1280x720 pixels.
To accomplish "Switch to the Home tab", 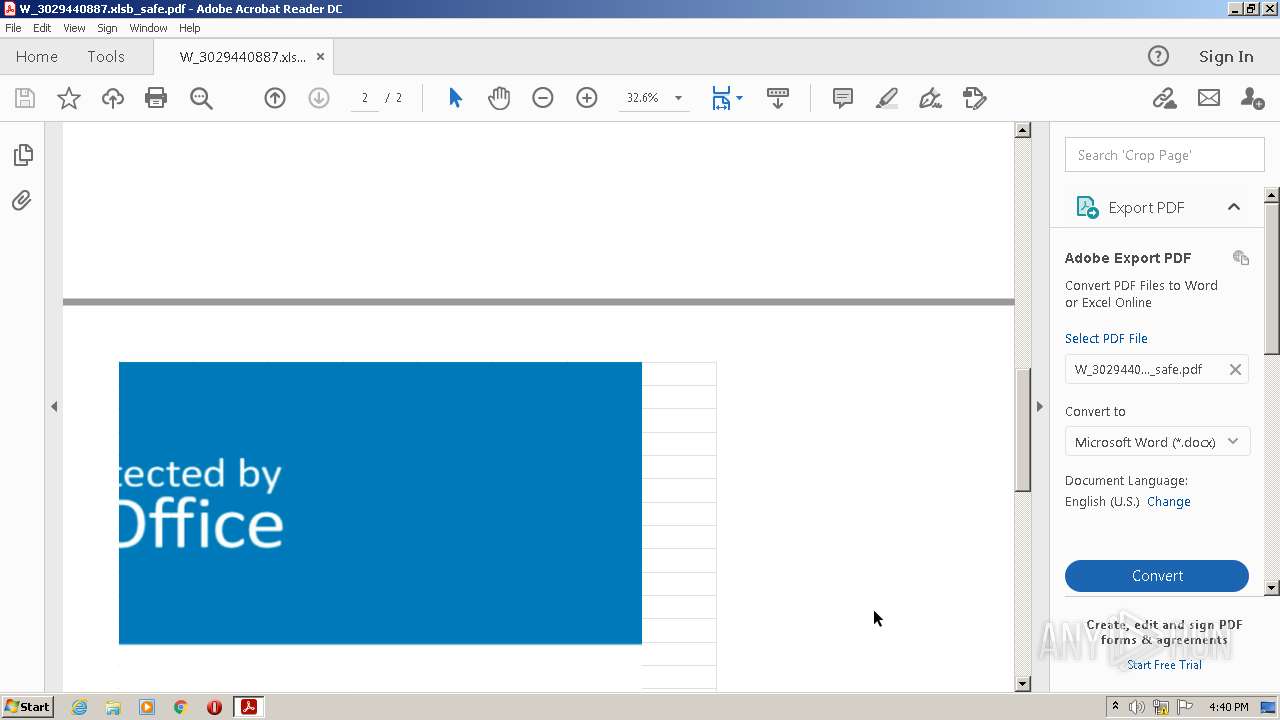I will click(37, 56).
